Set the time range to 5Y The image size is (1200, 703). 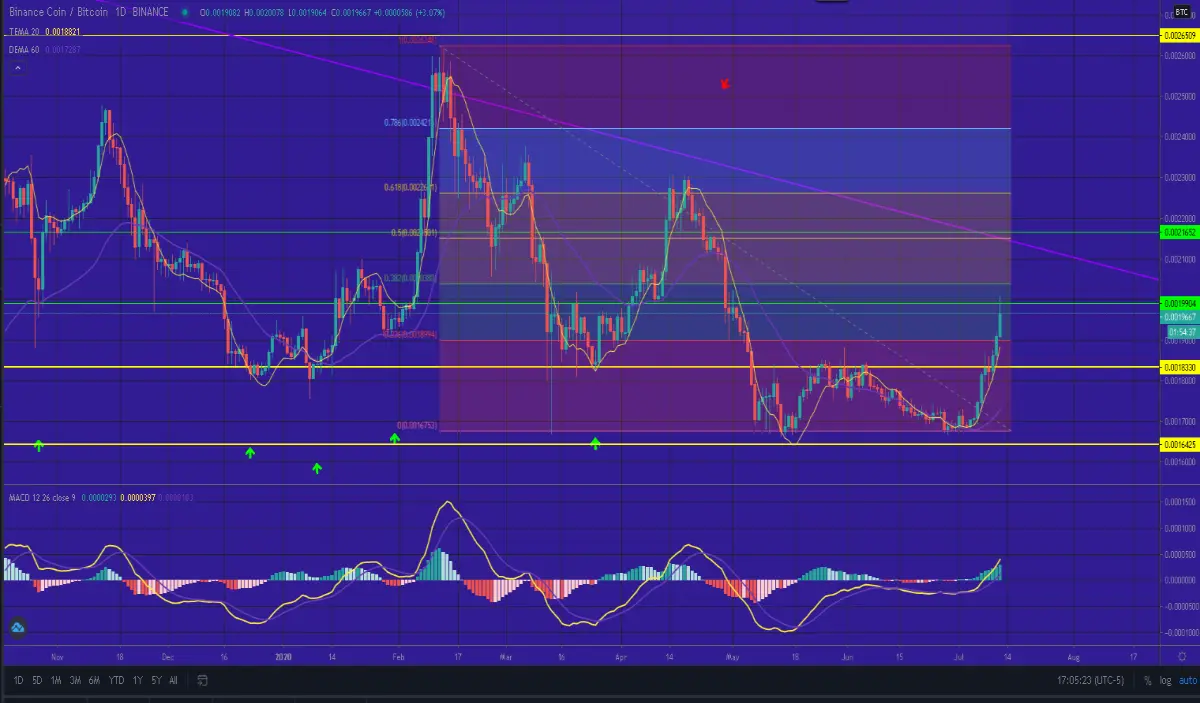click(156, 680)
